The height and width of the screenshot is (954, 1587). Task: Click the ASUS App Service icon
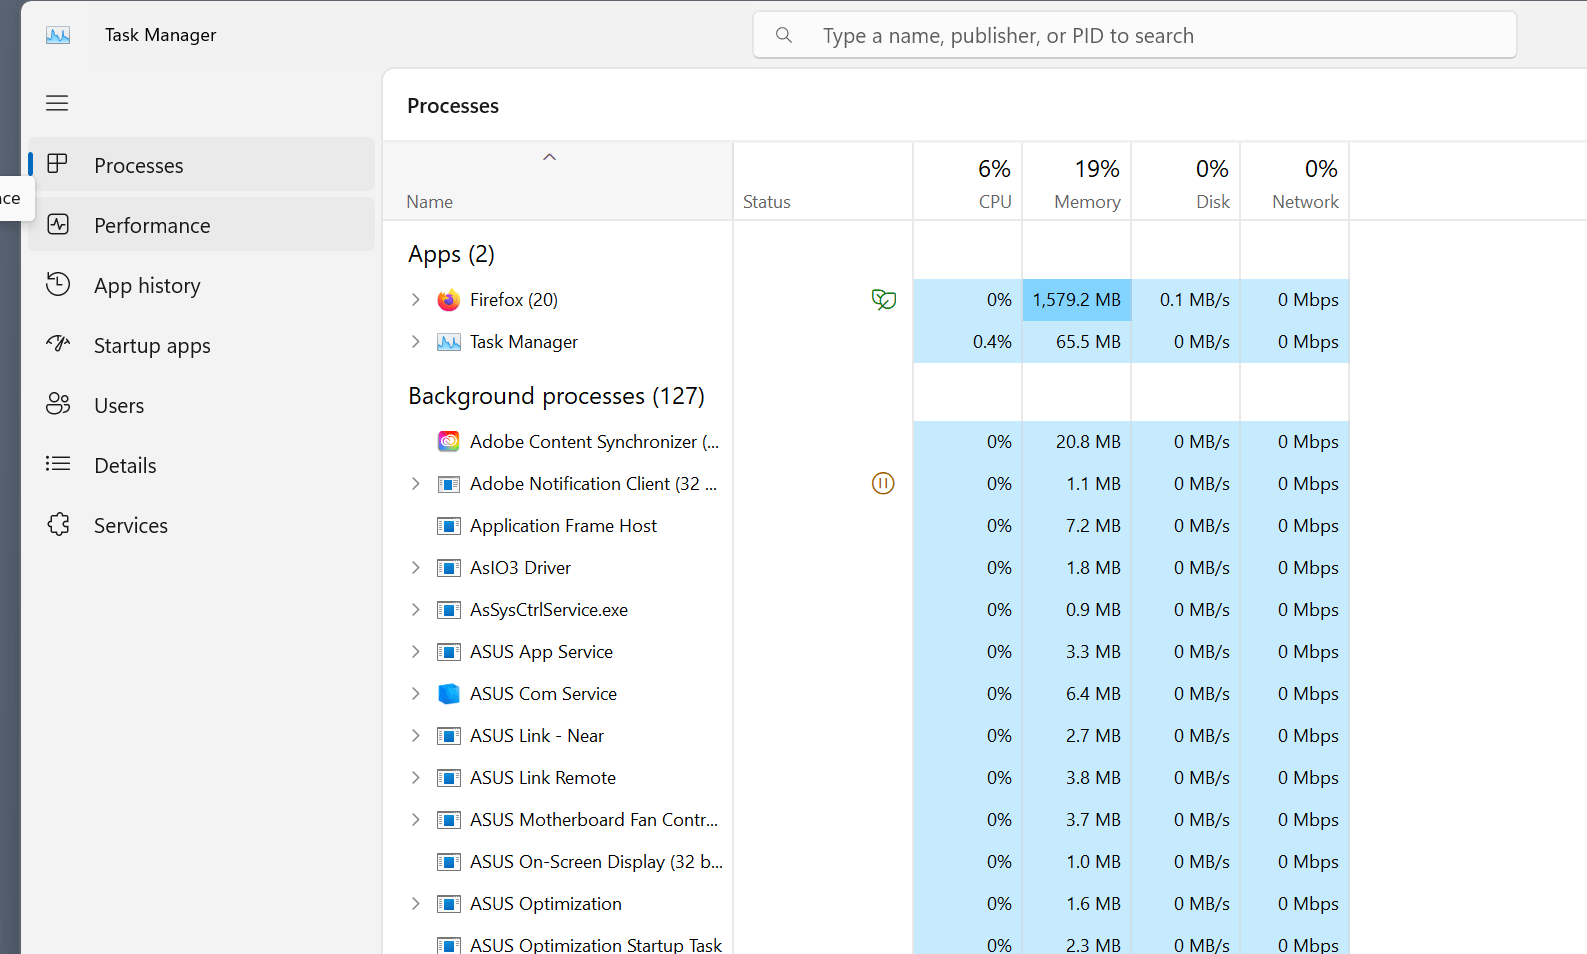pos(449,652)
